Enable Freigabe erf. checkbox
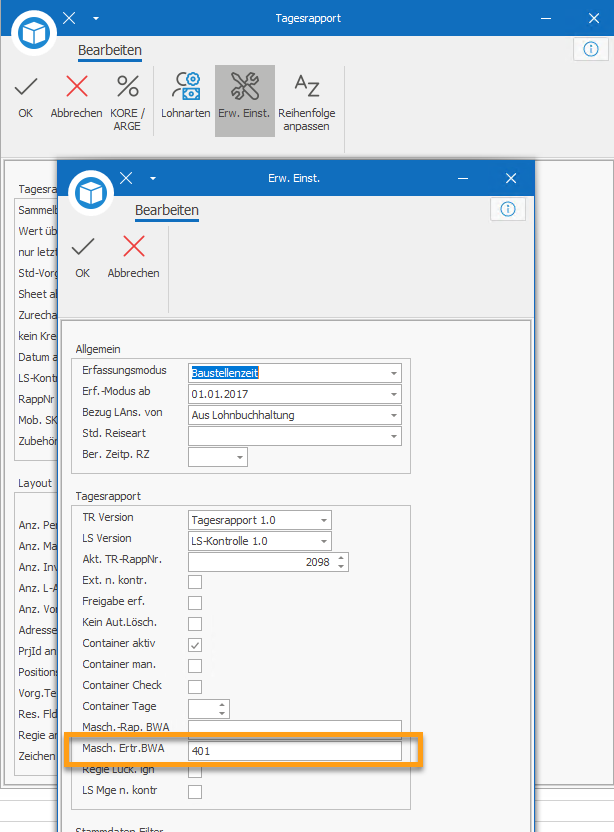 195,603
